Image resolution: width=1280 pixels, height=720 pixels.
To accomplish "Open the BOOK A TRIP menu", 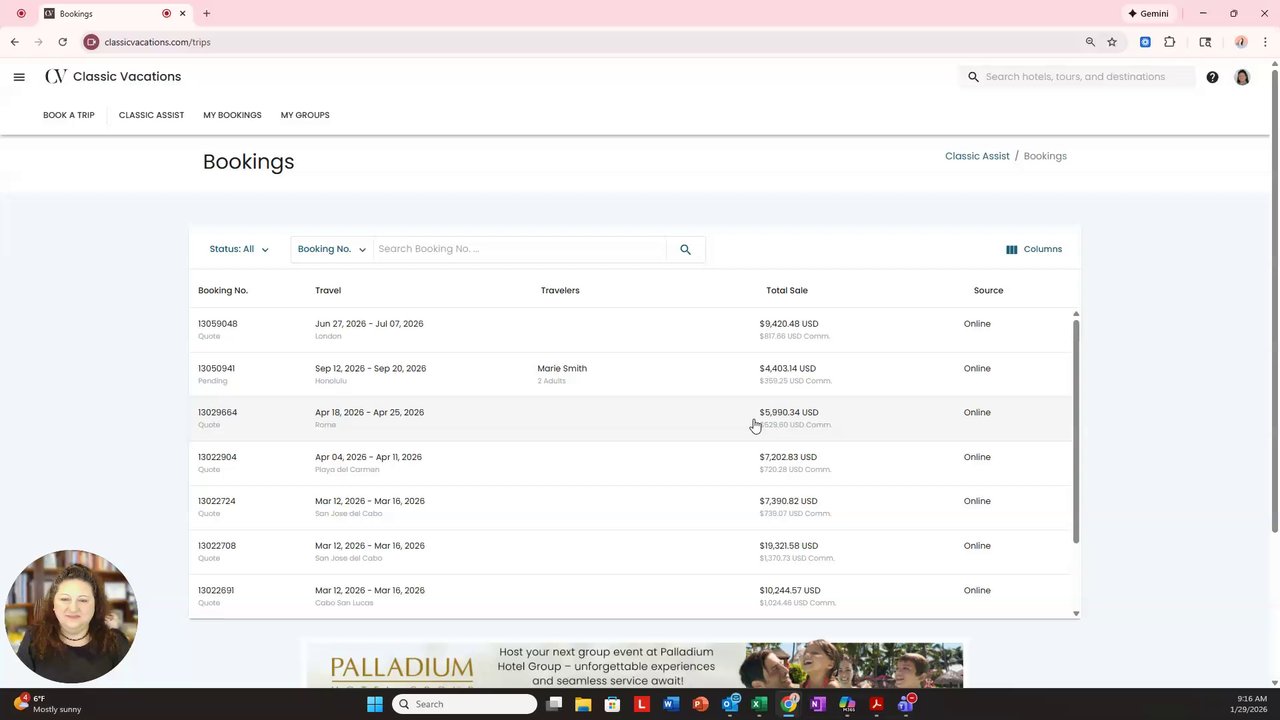I will (69, 115).
